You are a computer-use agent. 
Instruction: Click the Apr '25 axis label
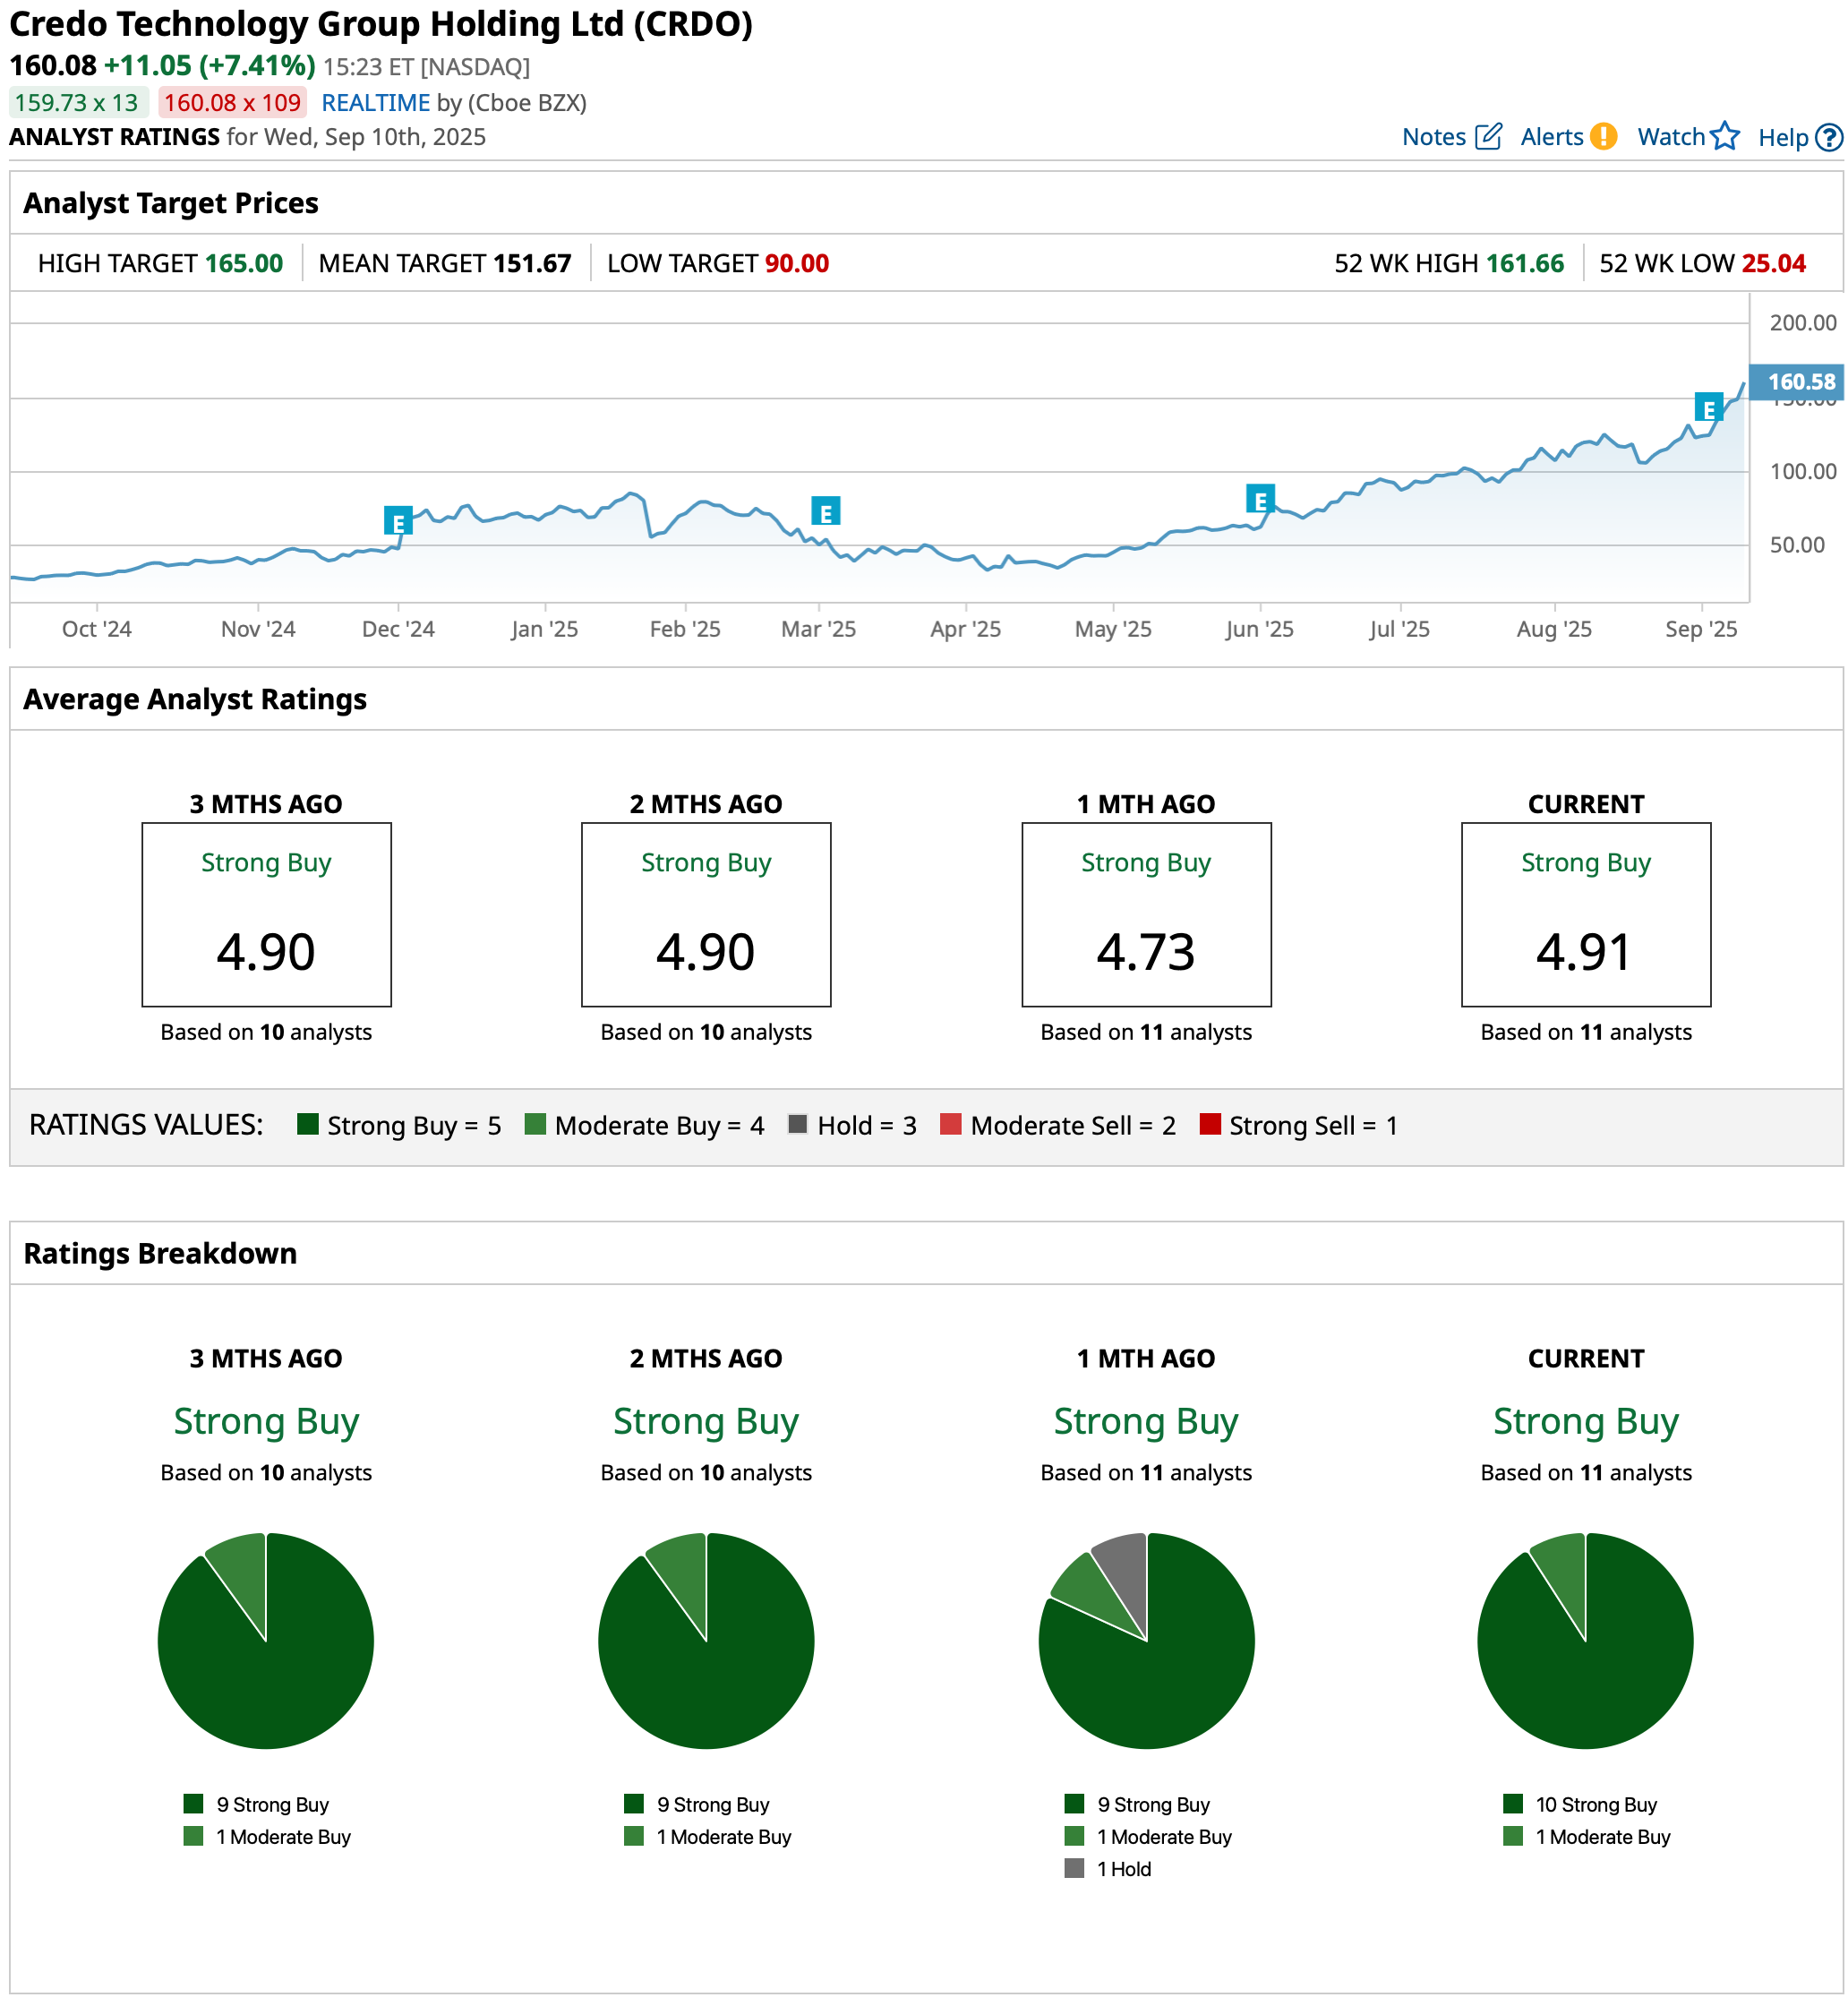[x=965, y=629]
